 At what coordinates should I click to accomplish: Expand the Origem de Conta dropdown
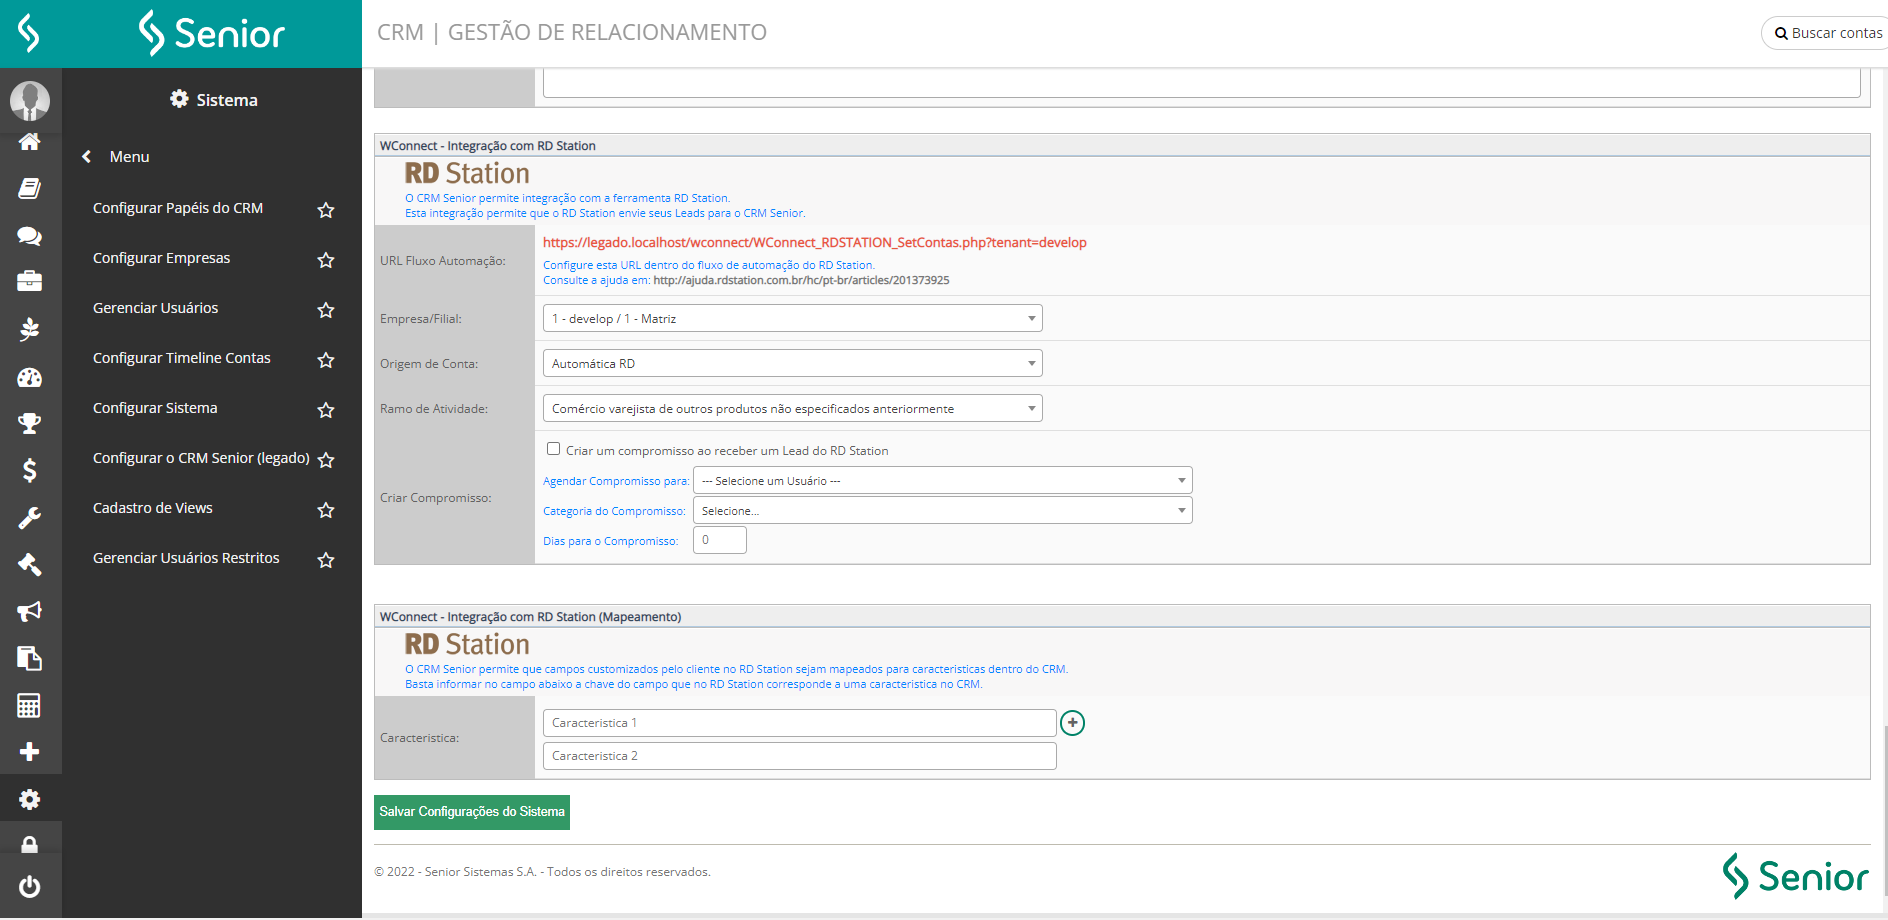[792, 364]
